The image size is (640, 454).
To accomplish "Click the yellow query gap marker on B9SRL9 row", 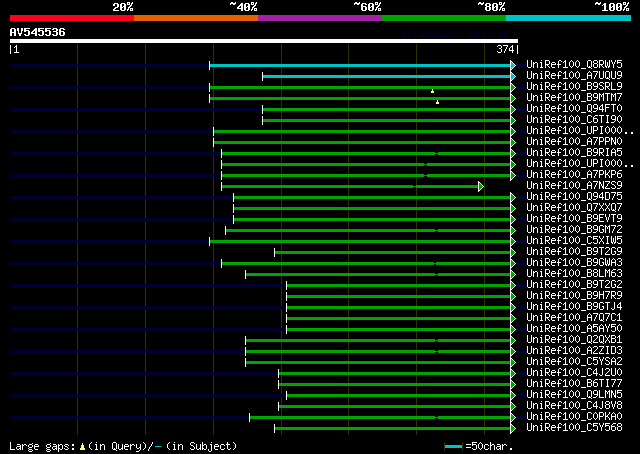I will [x=432, y=91].
